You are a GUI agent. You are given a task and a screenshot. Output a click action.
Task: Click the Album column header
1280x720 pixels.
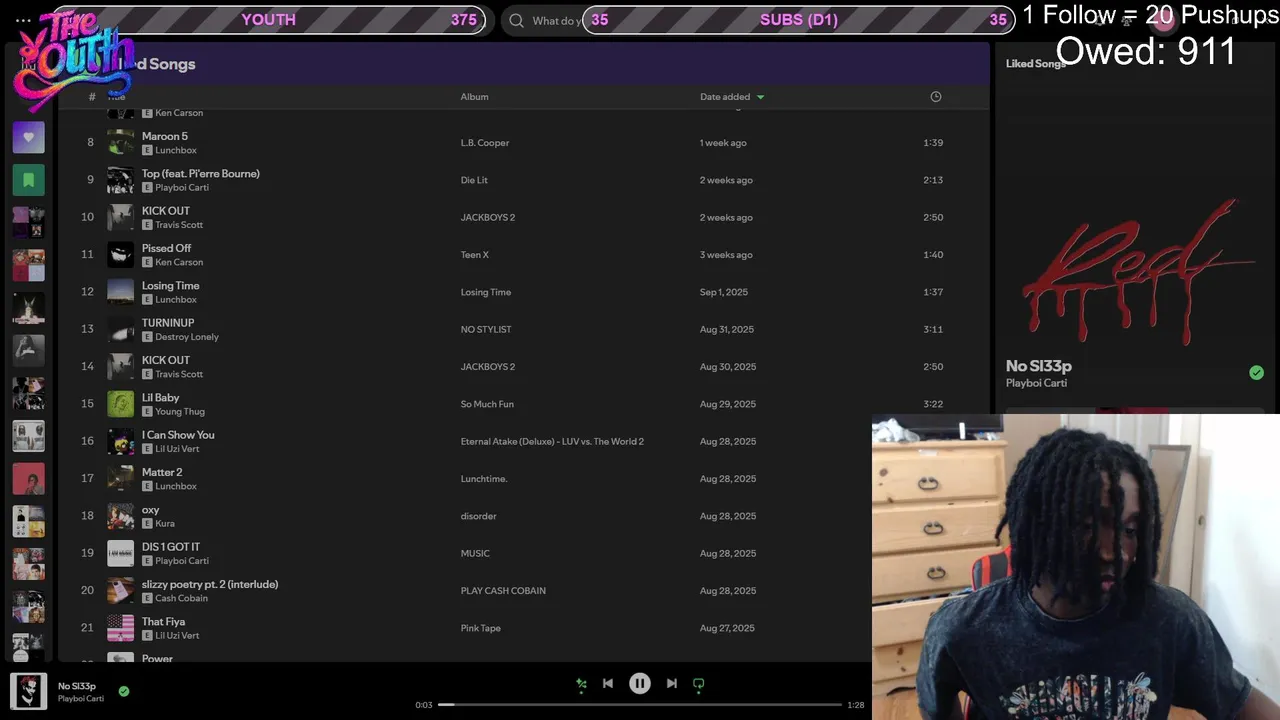point(474,97)
